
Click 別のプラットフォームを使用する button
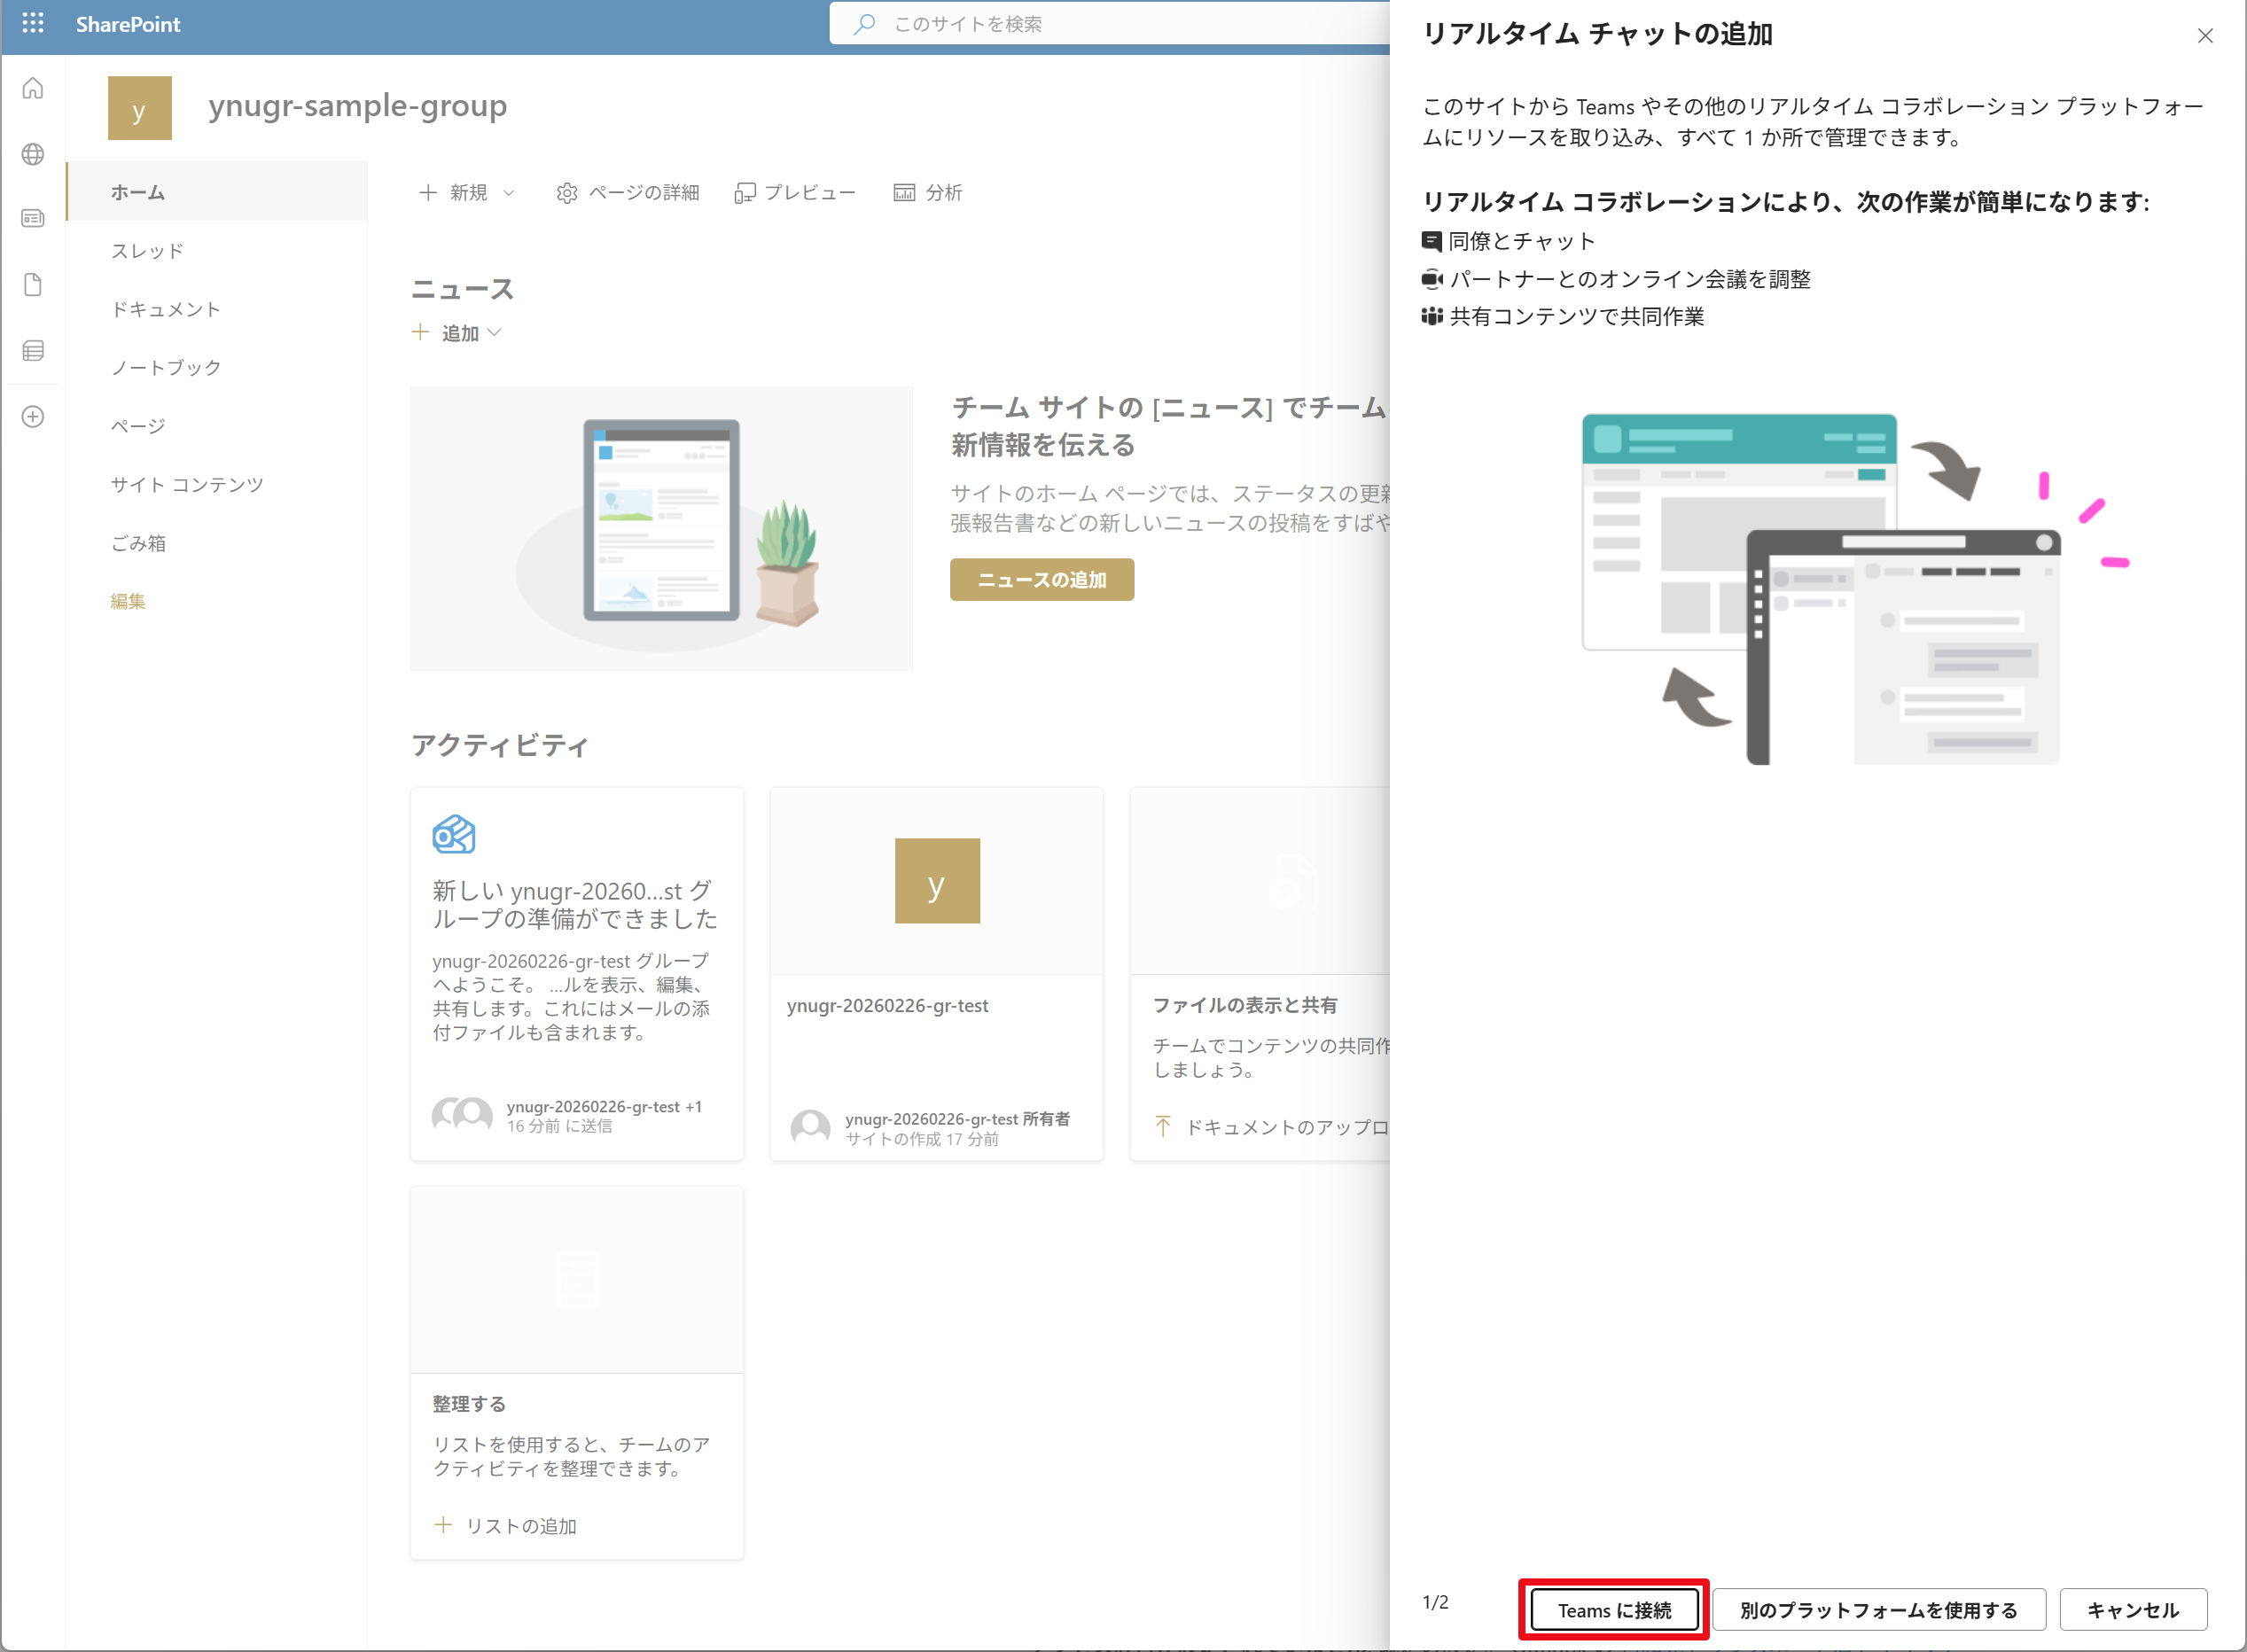coord(1877,1610)
